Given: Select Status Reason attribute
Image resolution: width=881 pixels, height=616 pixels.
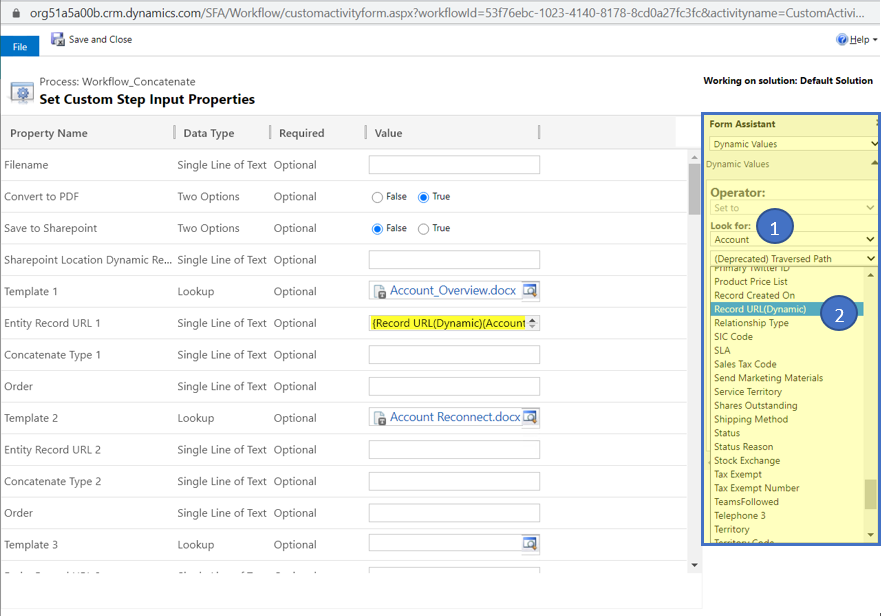Looking at the screenshot, I should (x=743, y=447).
